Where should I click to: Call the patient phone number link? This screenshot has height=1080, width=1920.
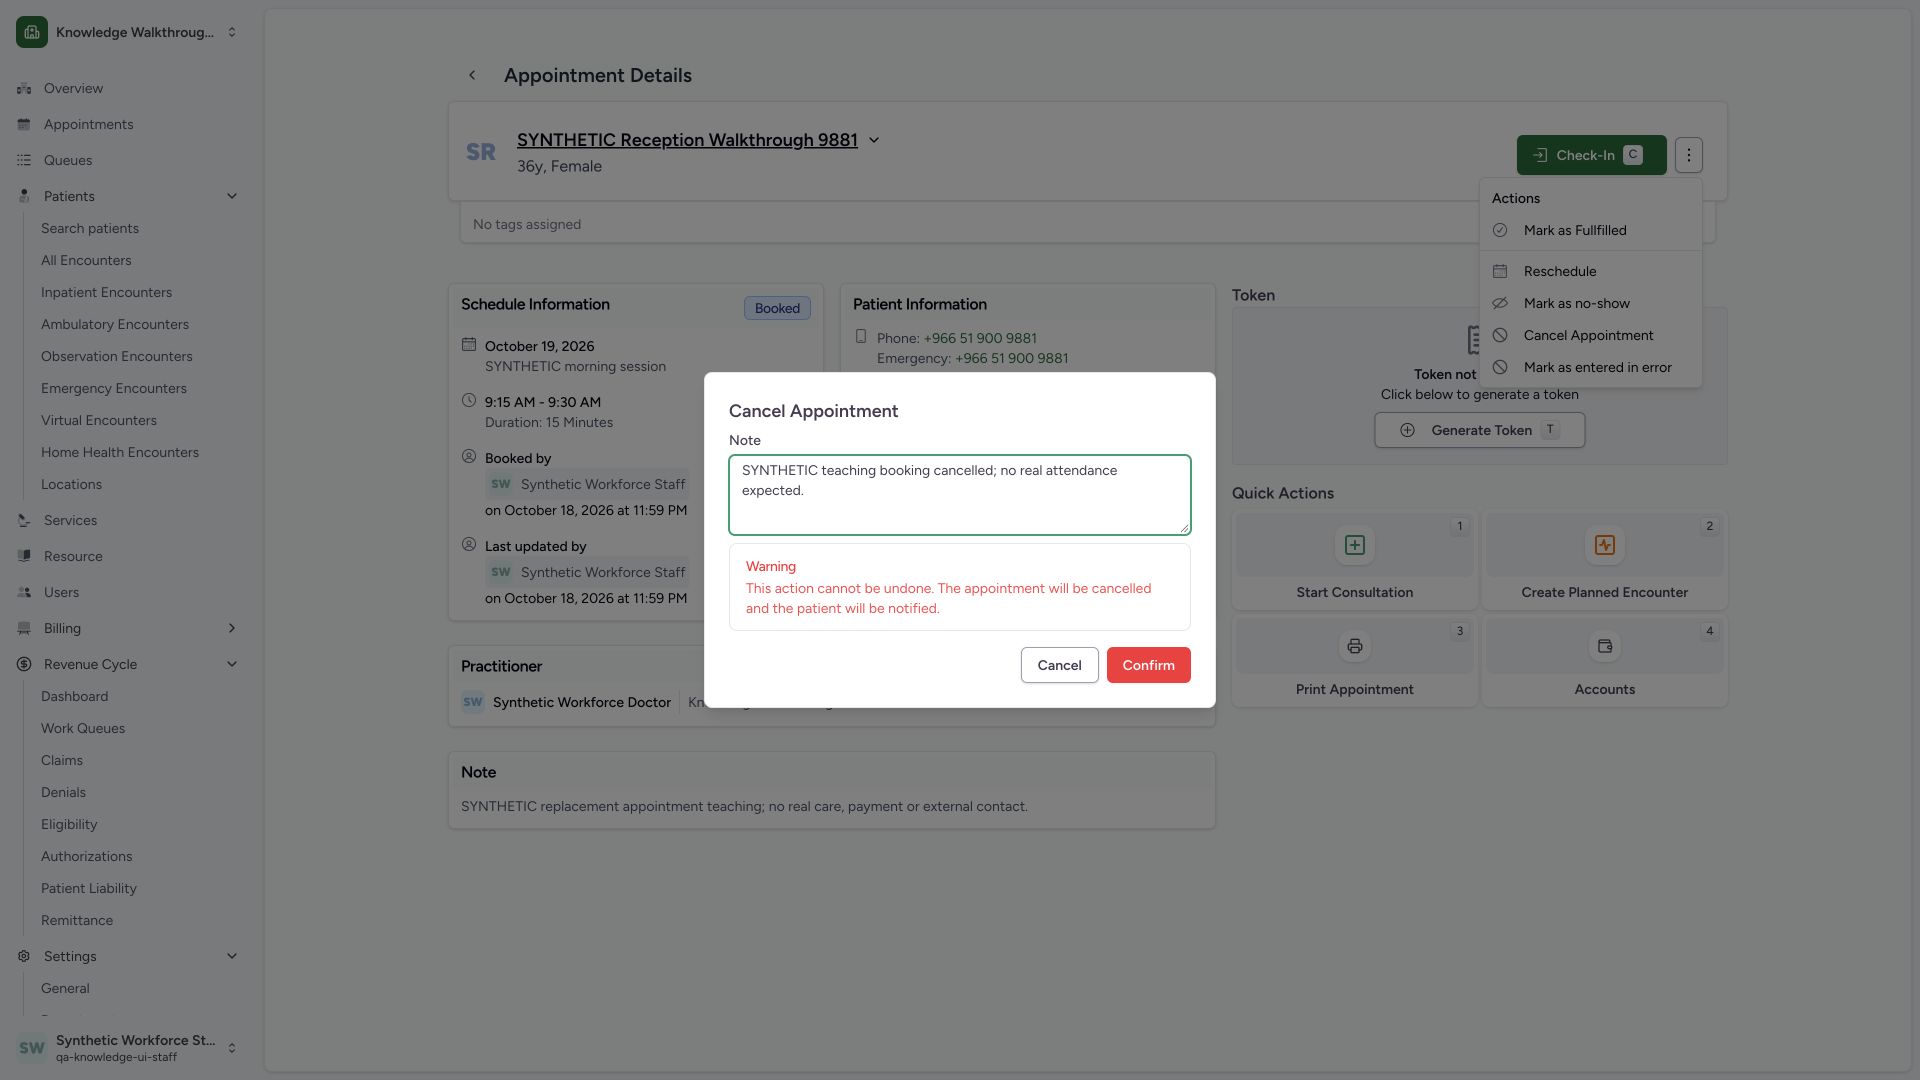tap(980, 338)
